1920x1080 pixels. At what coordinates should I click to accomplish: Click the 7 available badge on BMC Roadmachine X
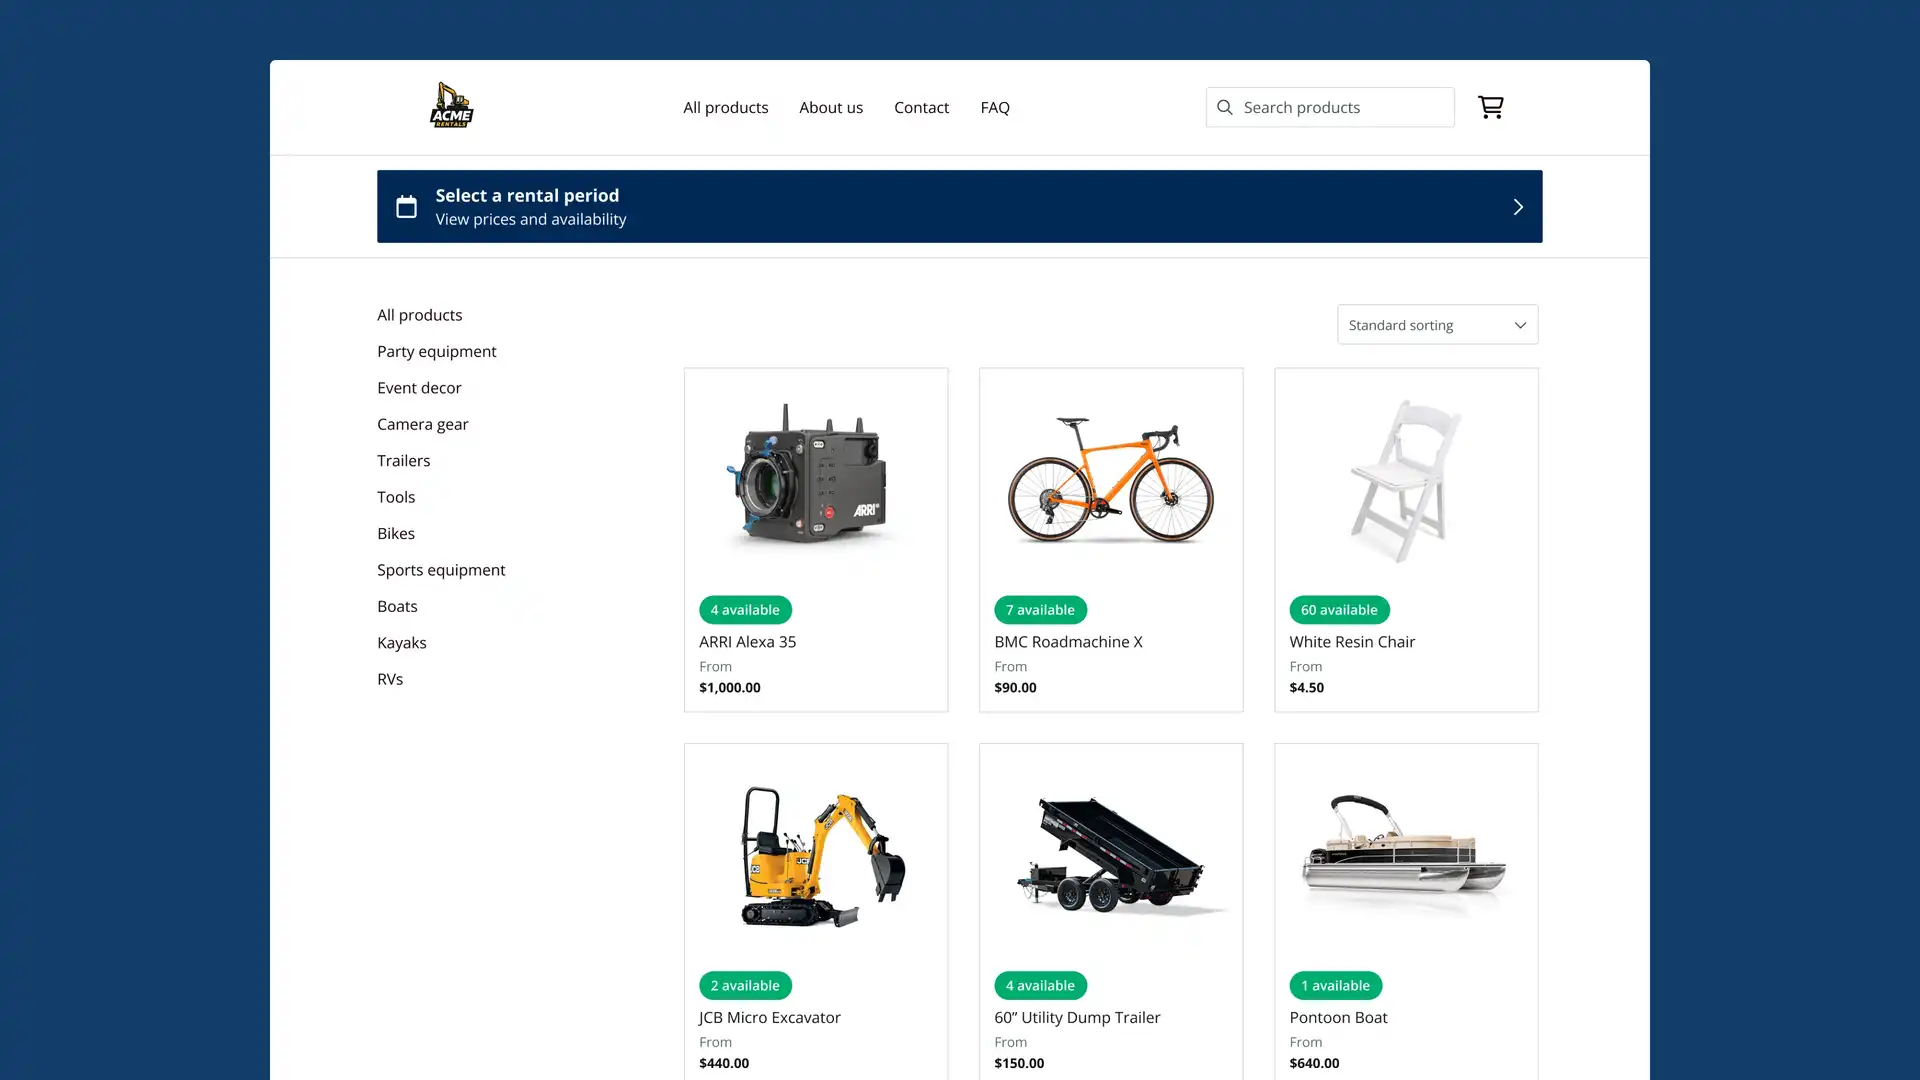[x=1040, y=609]
